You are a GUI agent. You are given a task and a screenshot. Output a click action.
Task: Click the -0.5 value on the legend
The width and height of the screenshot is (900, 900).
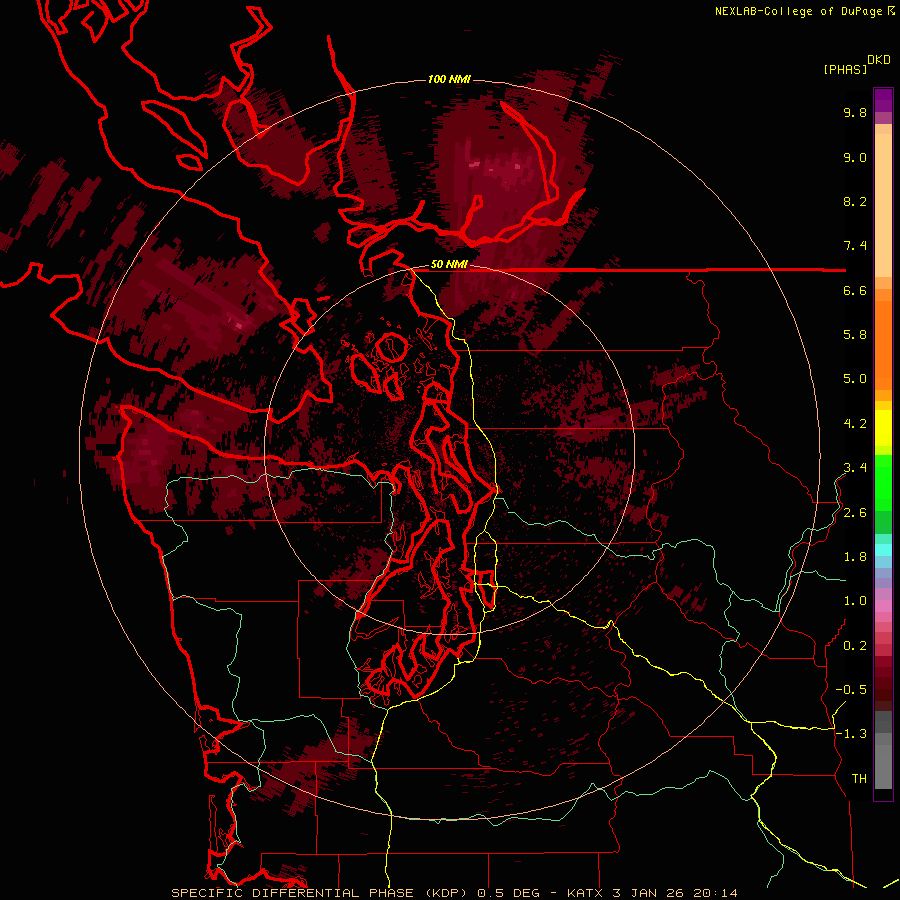click(x=851, y=690)
